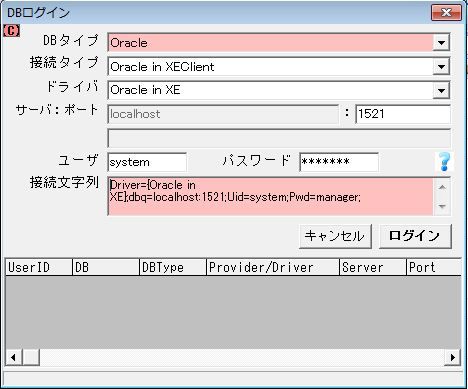This screenshot has width=468, height=389.
Task: Click the empty field below the server
Action: [x=279, y=138]
